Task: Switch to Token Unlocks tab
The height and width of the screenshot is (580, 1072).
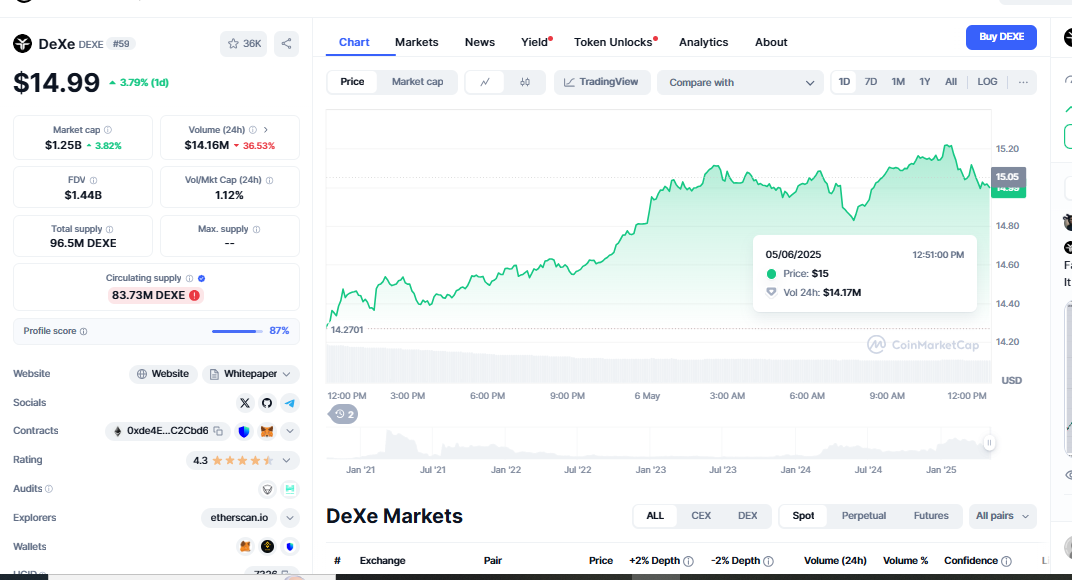Action: [x=613, y=42]
